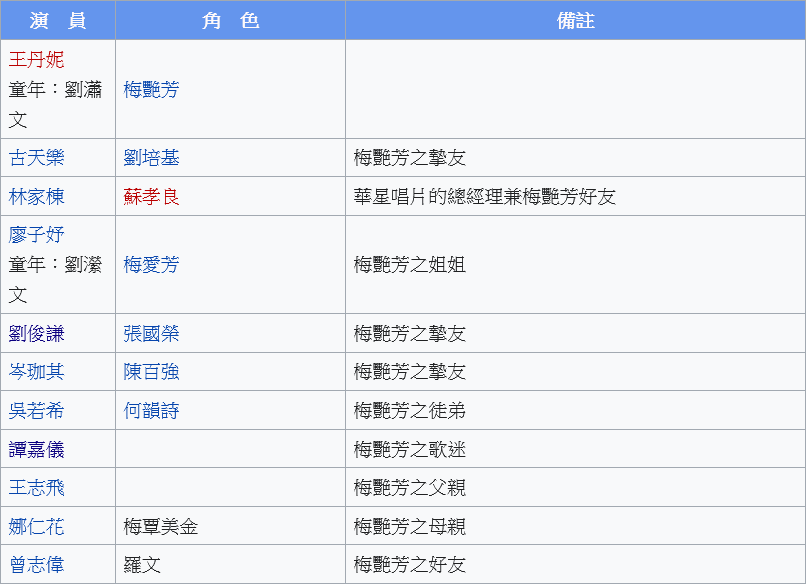
Task: Open the 王志飛 link
Action: [x=37, y=487]
